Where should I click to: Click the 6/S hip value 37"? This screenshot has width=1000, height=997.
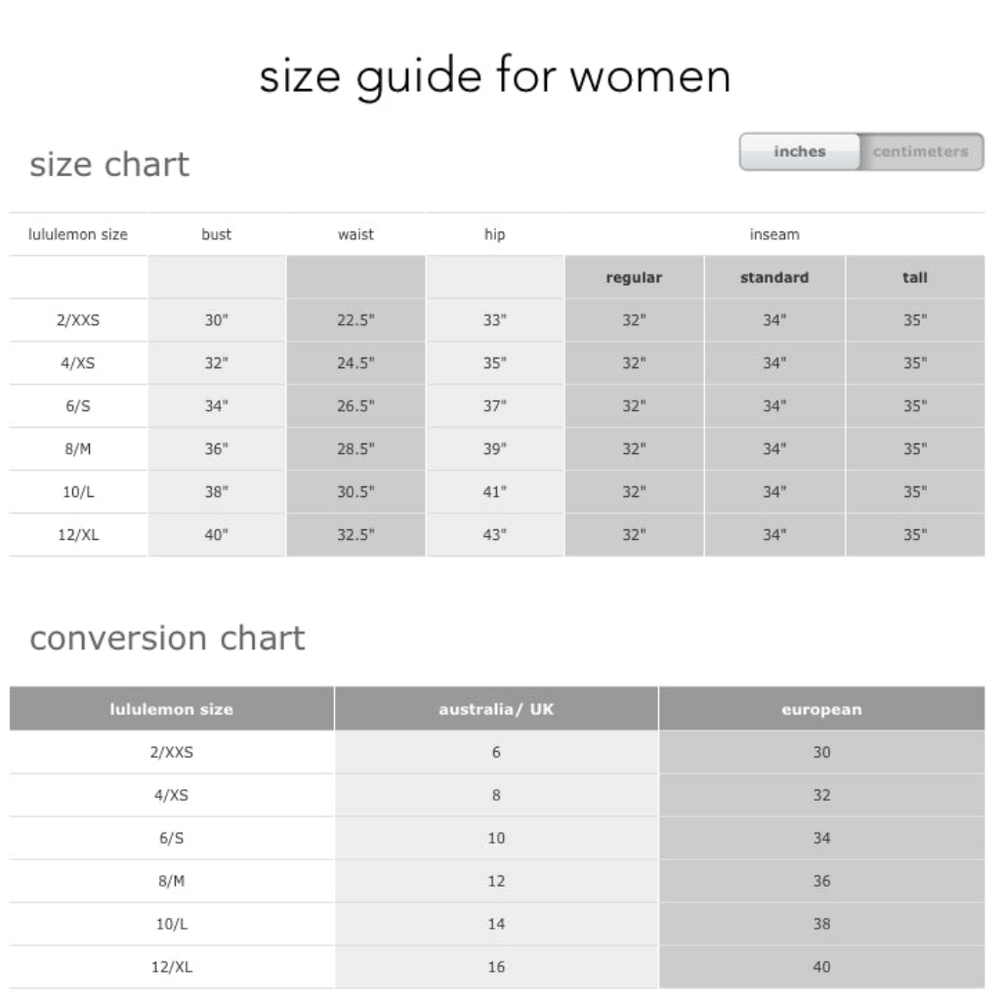point(494,406)
